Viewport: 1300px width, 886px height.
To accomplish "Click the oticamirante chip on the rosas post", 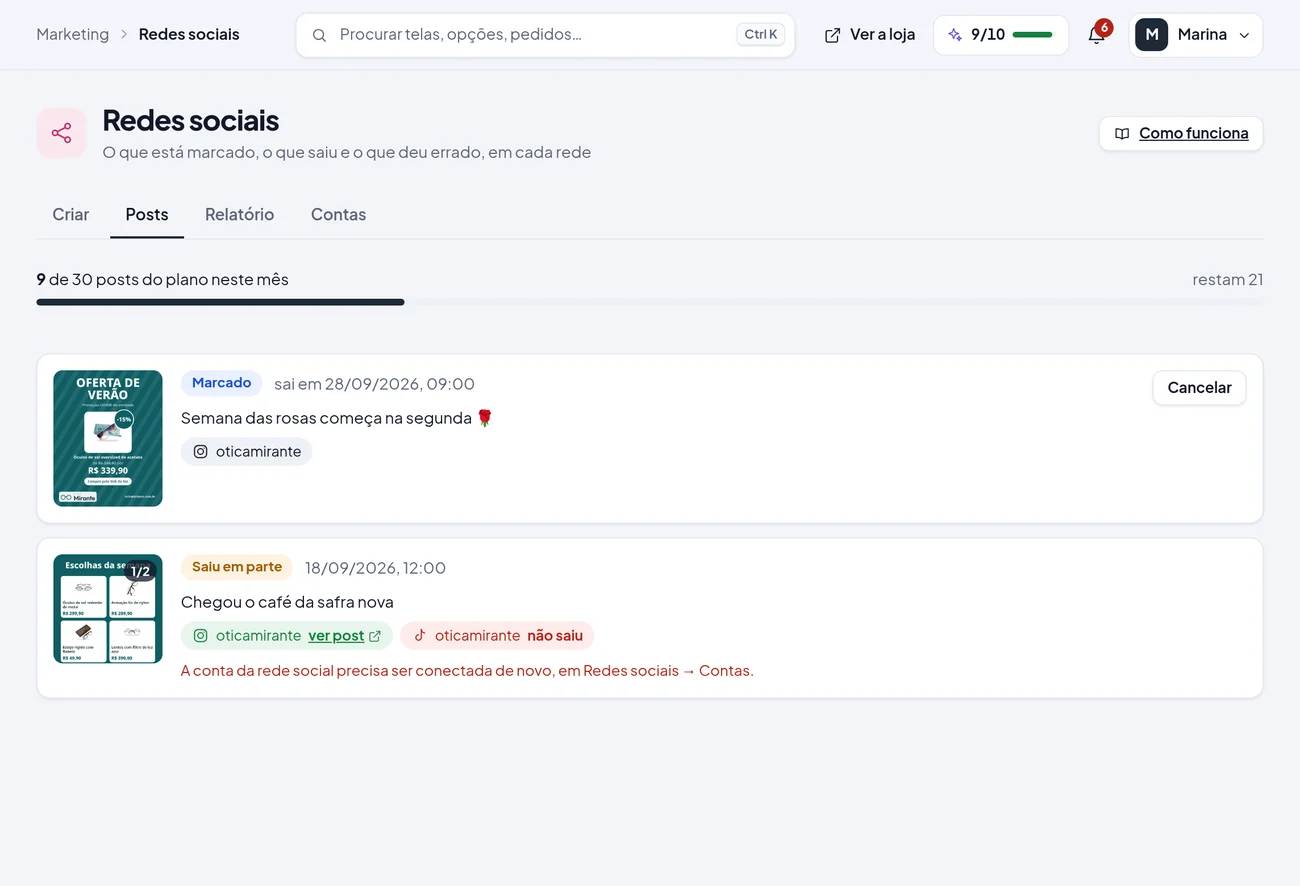I will click(x=247, y=452).
